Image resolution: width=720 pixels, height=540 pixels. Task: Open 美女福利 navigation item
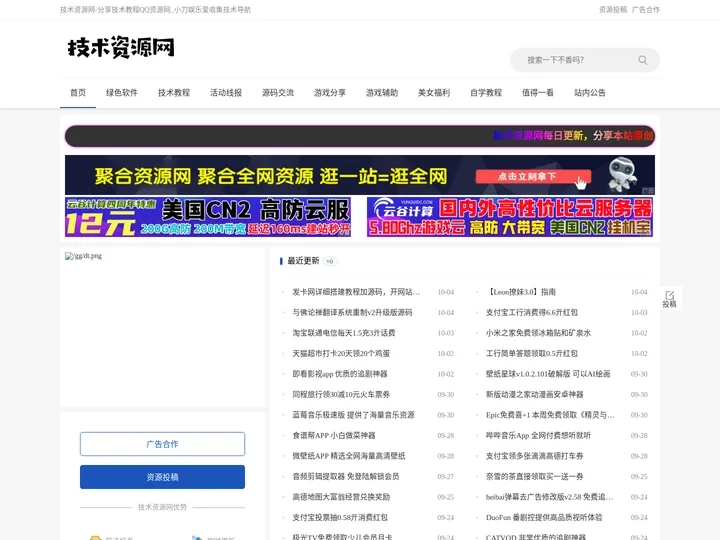click(x=434, y=93)
